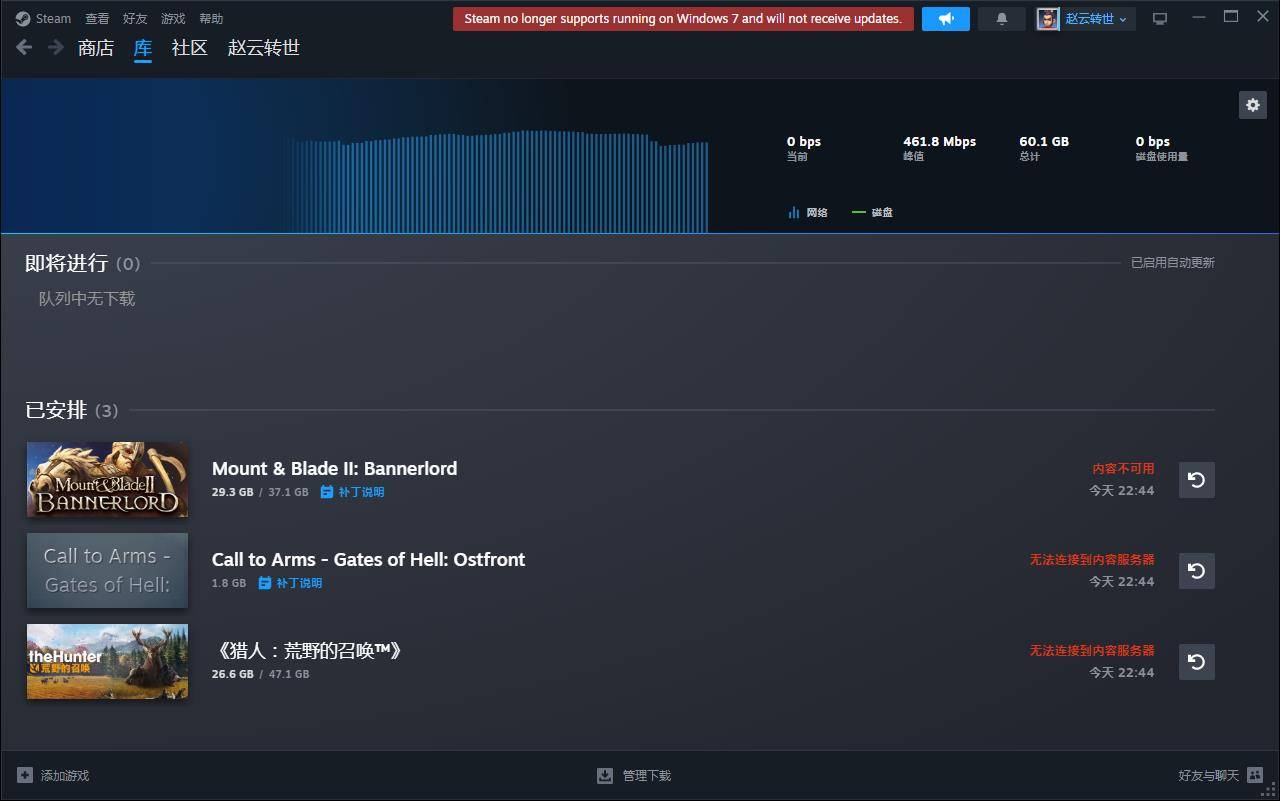Open the Steam menu
This screenshot has height=801, width=1280.
coord(44,19)
